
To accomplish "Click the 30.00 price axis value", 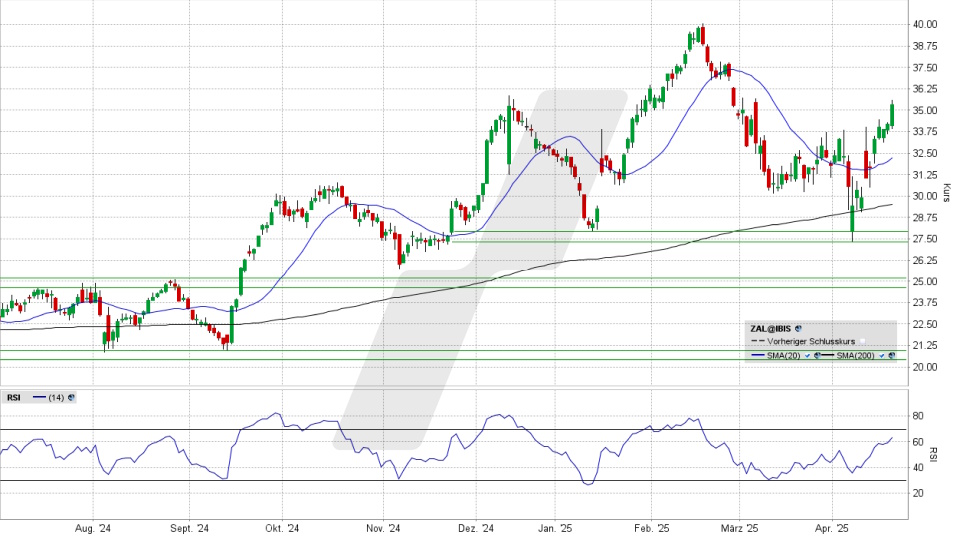I will [924, 196].
